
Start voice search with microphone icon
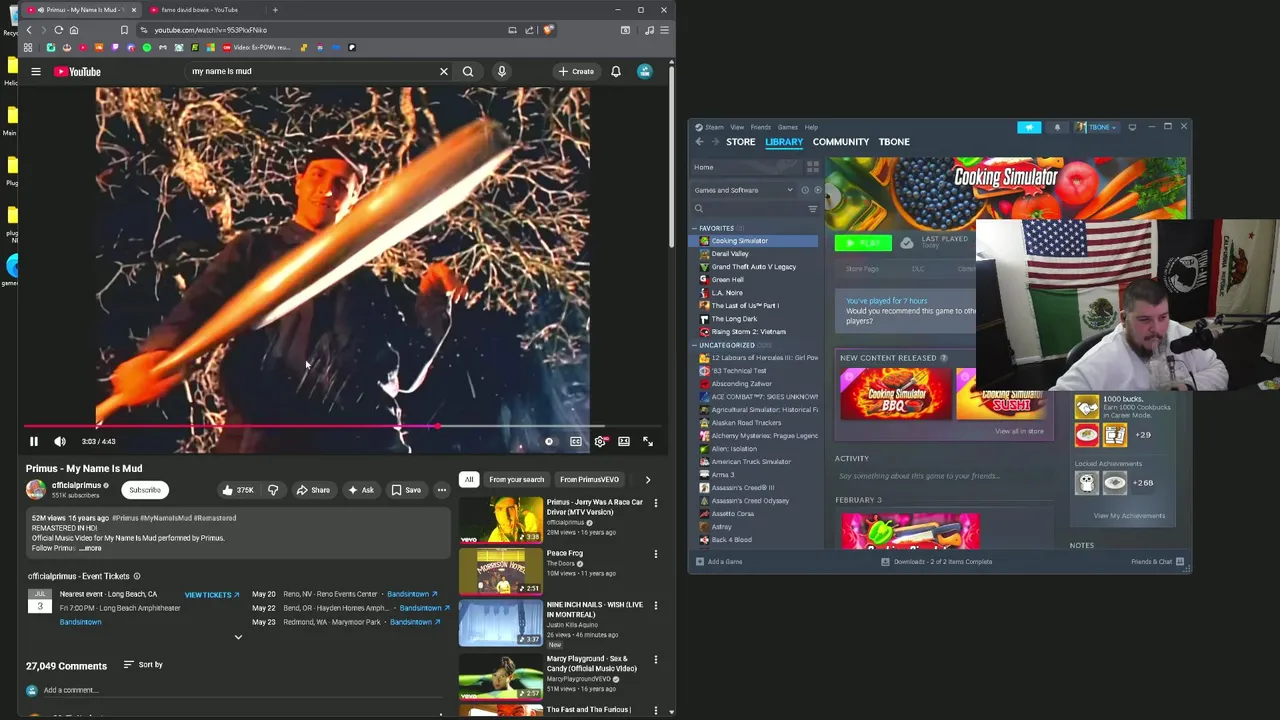point(502,71)
